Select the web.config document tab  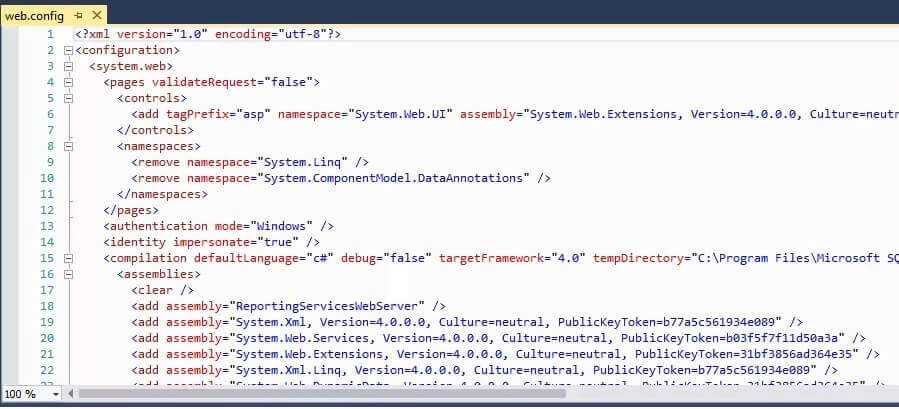[34, 15]
